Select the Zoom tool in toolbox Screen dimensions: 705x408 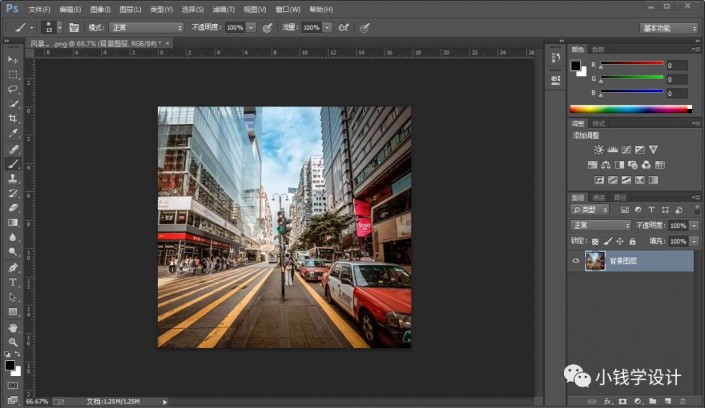click(13, 342)
